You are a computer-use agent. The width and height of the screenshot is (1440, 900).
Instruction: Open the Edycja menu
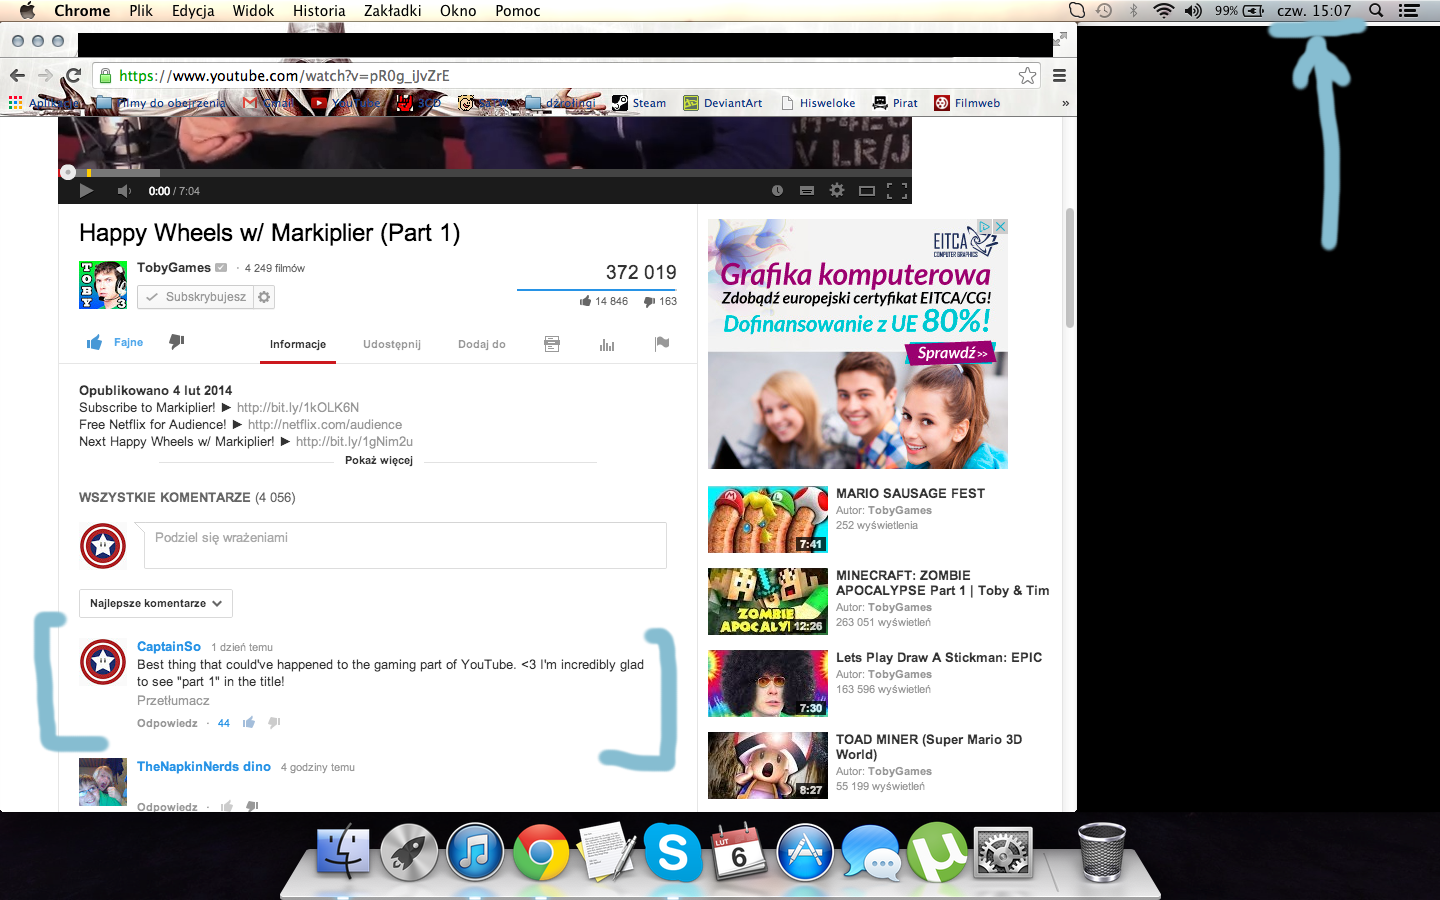tap(193, 11)
